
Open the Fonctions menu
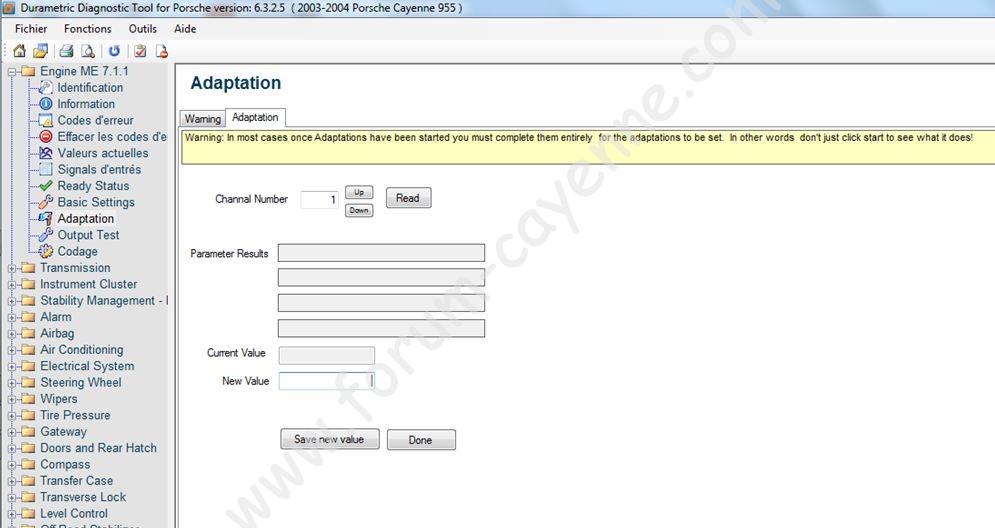[x=88, y=29]
